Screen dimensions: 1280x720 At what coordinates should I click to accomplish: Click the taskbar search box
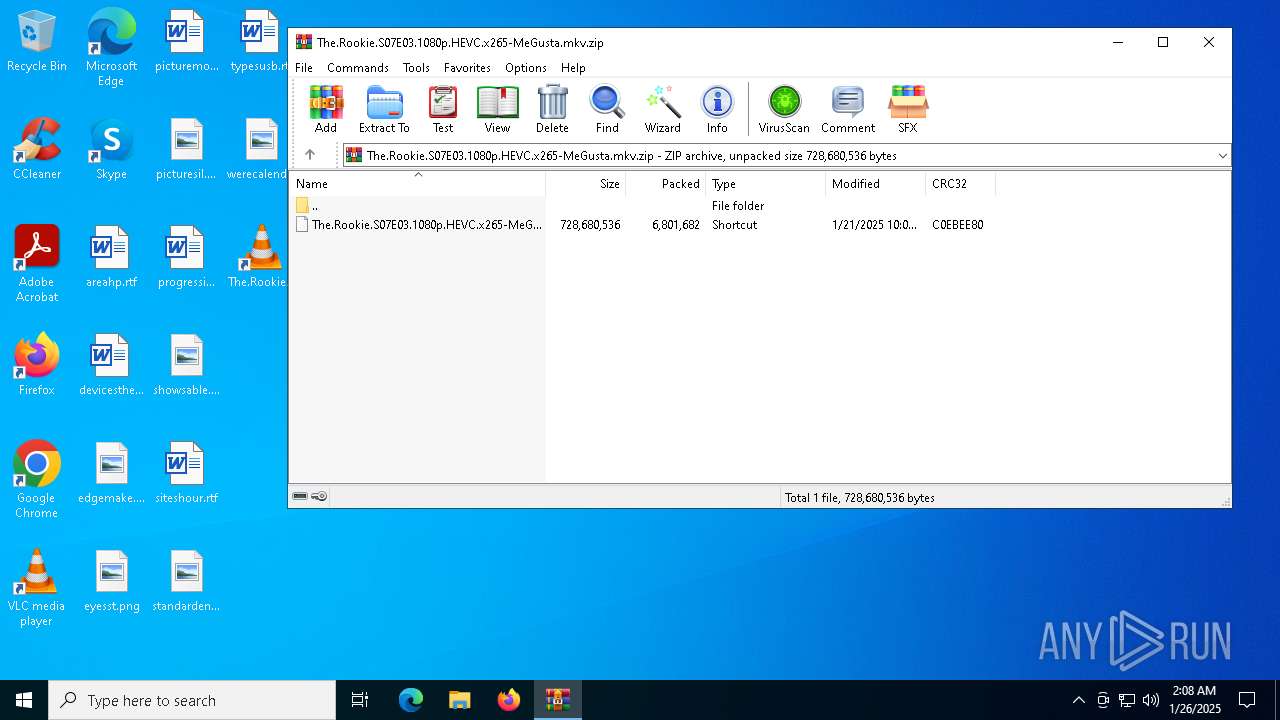coord(192,700)
